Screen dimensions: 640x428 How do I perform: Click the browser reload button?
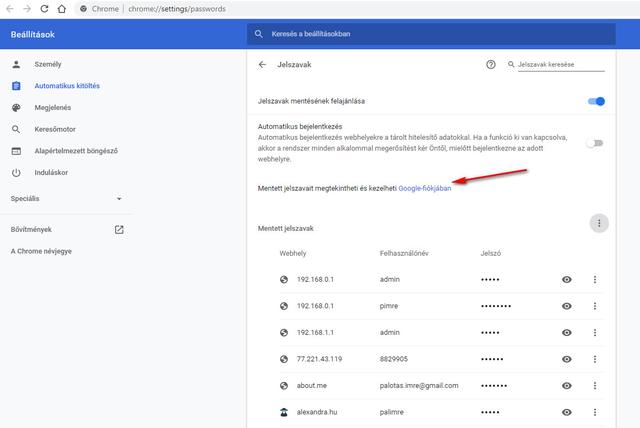tap(44, 9)
